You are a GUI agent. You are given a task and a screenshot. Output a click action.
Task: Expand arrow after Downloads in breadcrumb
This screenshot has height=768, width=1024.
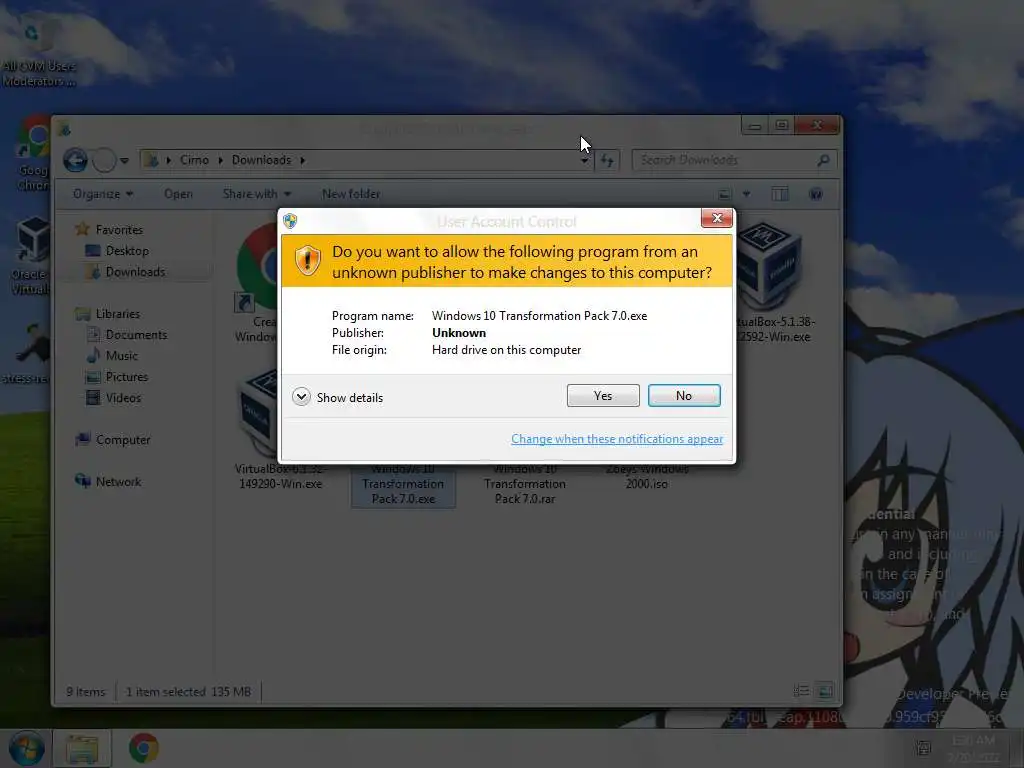click(x=302, y=160)
